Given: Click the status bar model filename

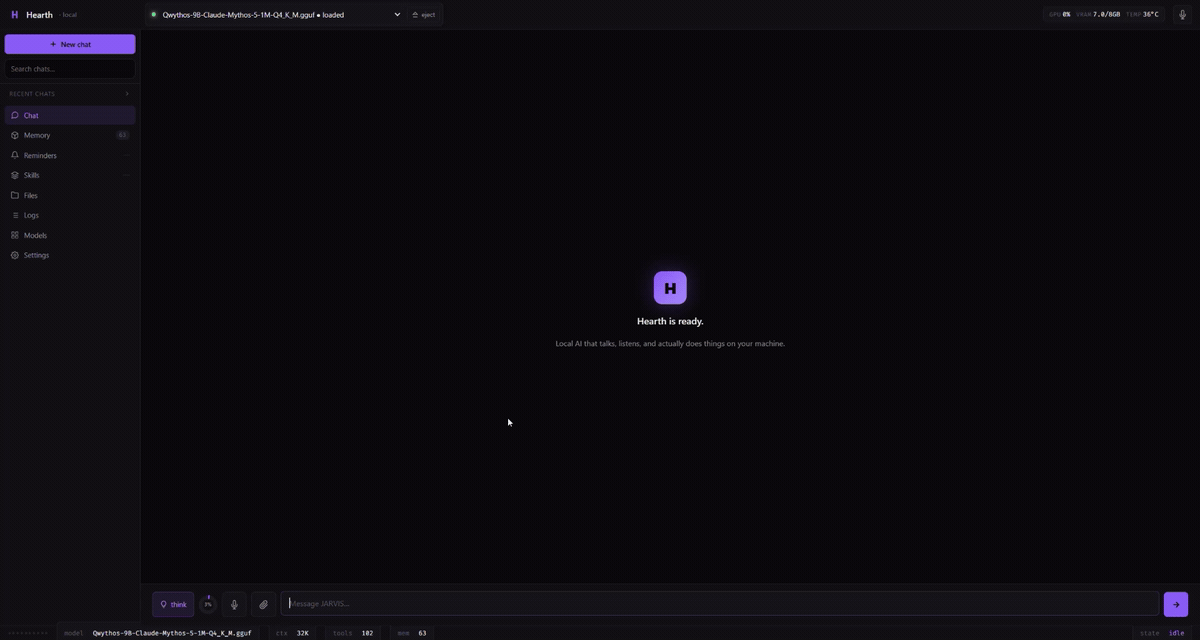Looking at the screenshot, I should (172, 633).
